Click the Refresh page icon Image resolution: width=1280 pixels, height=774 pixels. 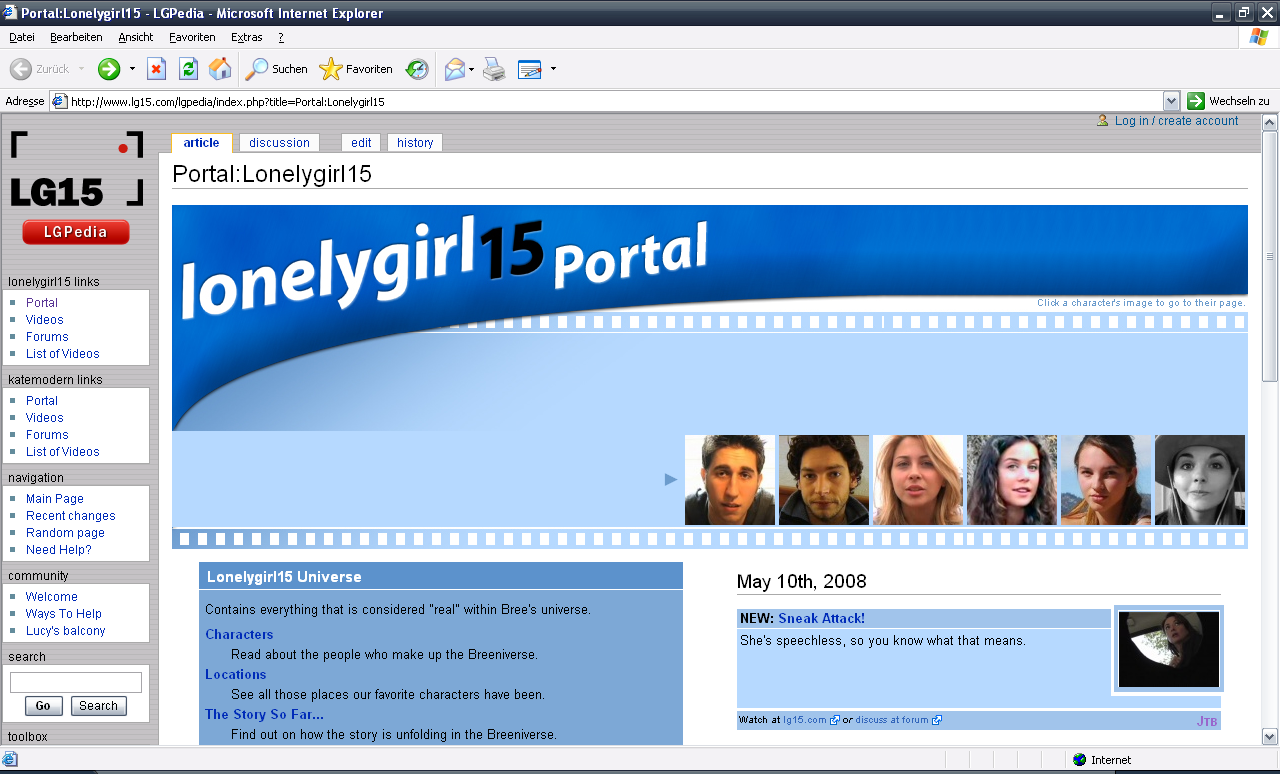point(188,69)
